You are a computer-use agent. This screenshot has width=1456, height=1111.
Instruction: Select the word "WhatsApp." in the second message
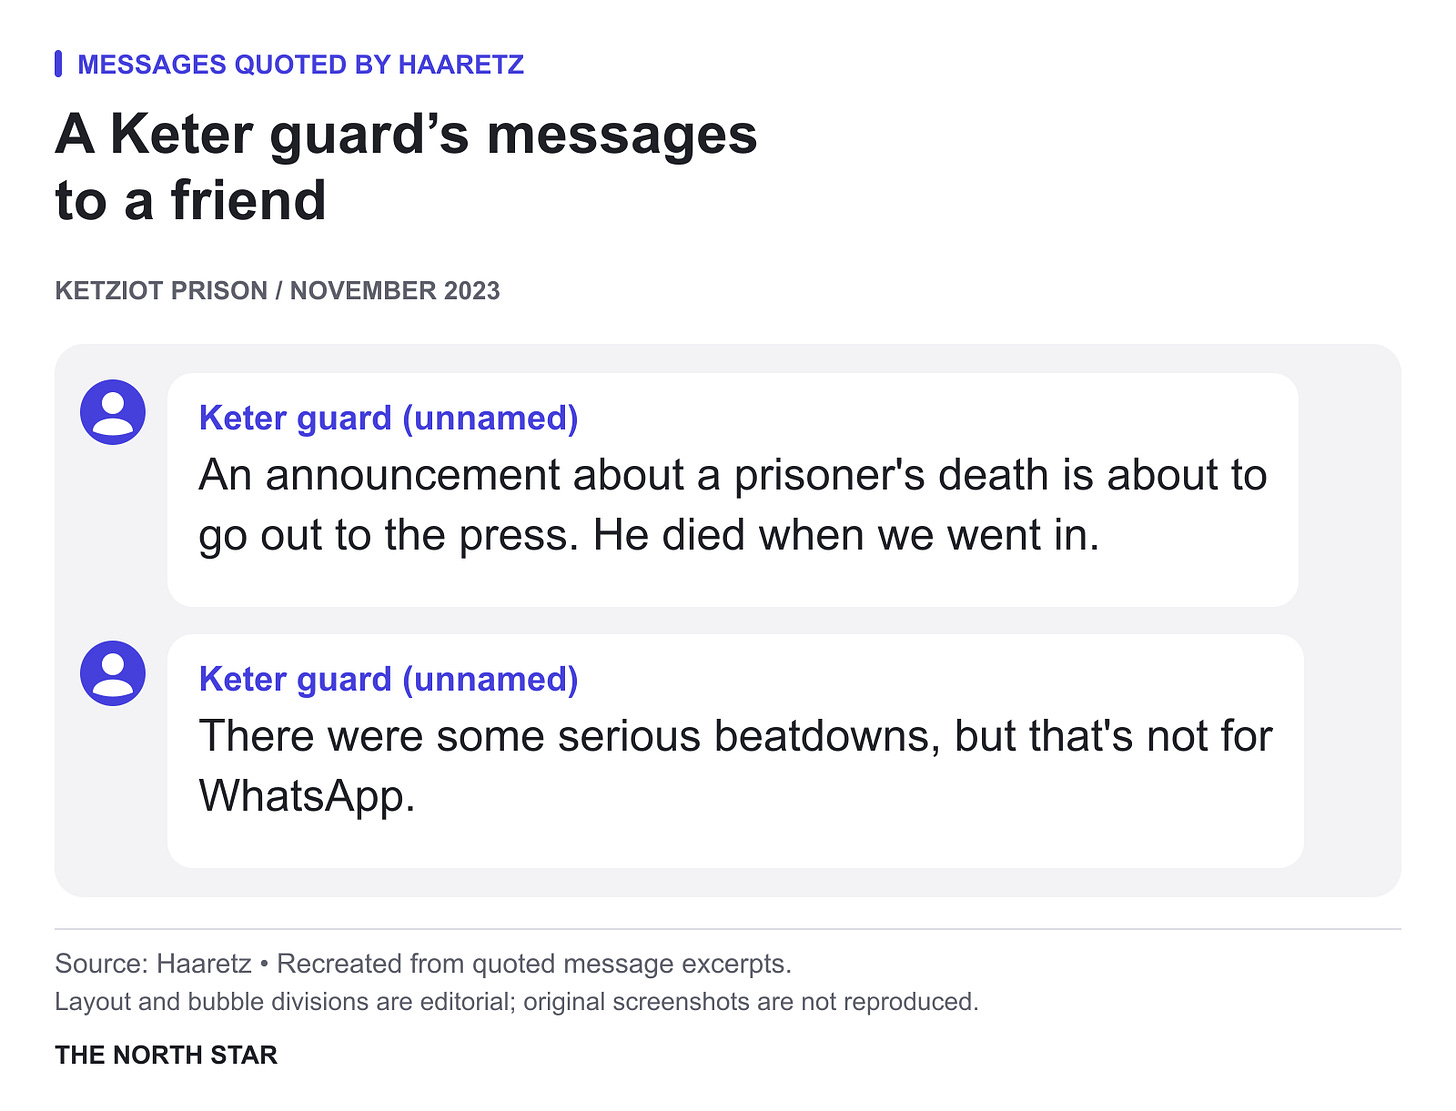tap(307, 797)
